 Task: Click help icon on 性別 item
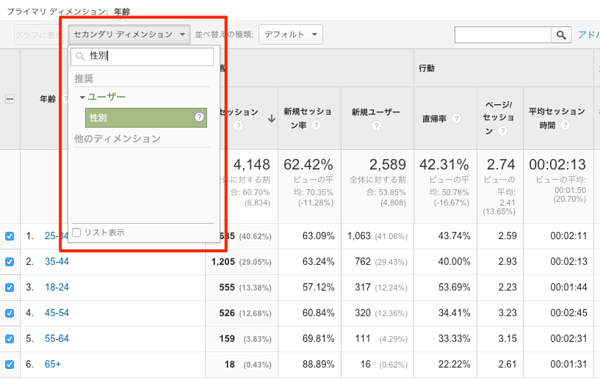(x=199, y=117)
